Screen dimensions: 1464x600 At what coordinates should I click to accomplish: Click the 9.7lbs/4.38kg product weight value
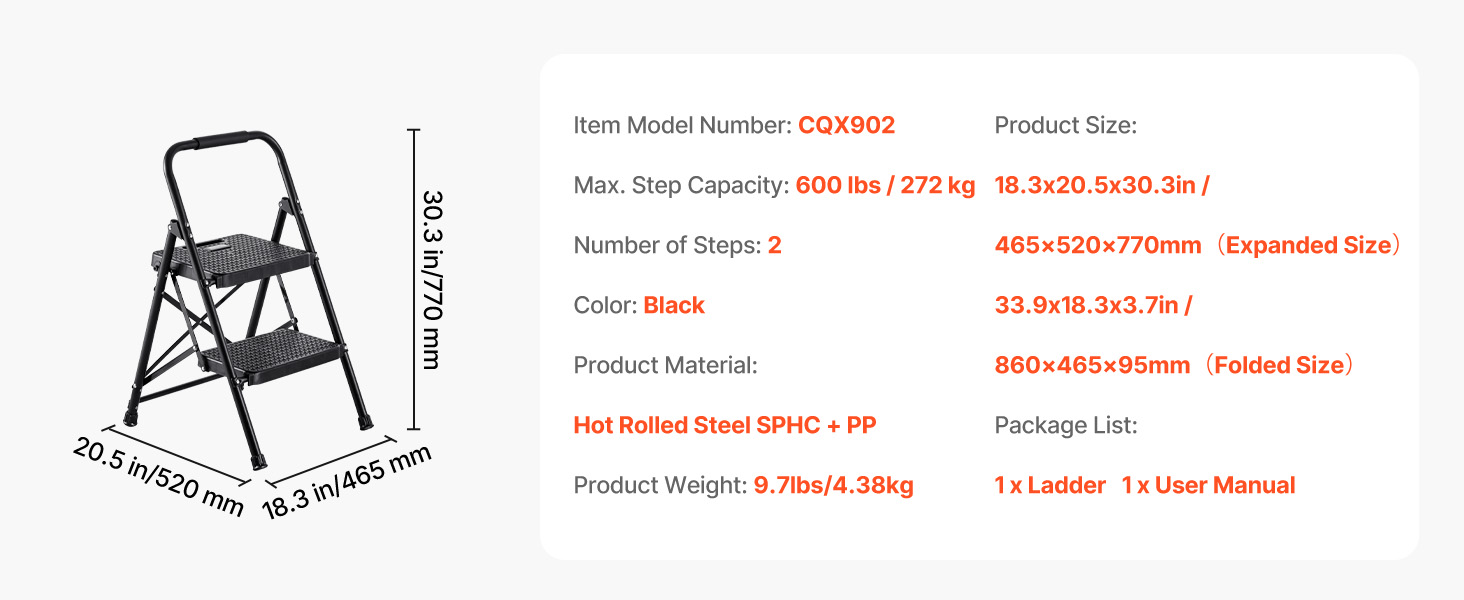[x=833, y=486]
